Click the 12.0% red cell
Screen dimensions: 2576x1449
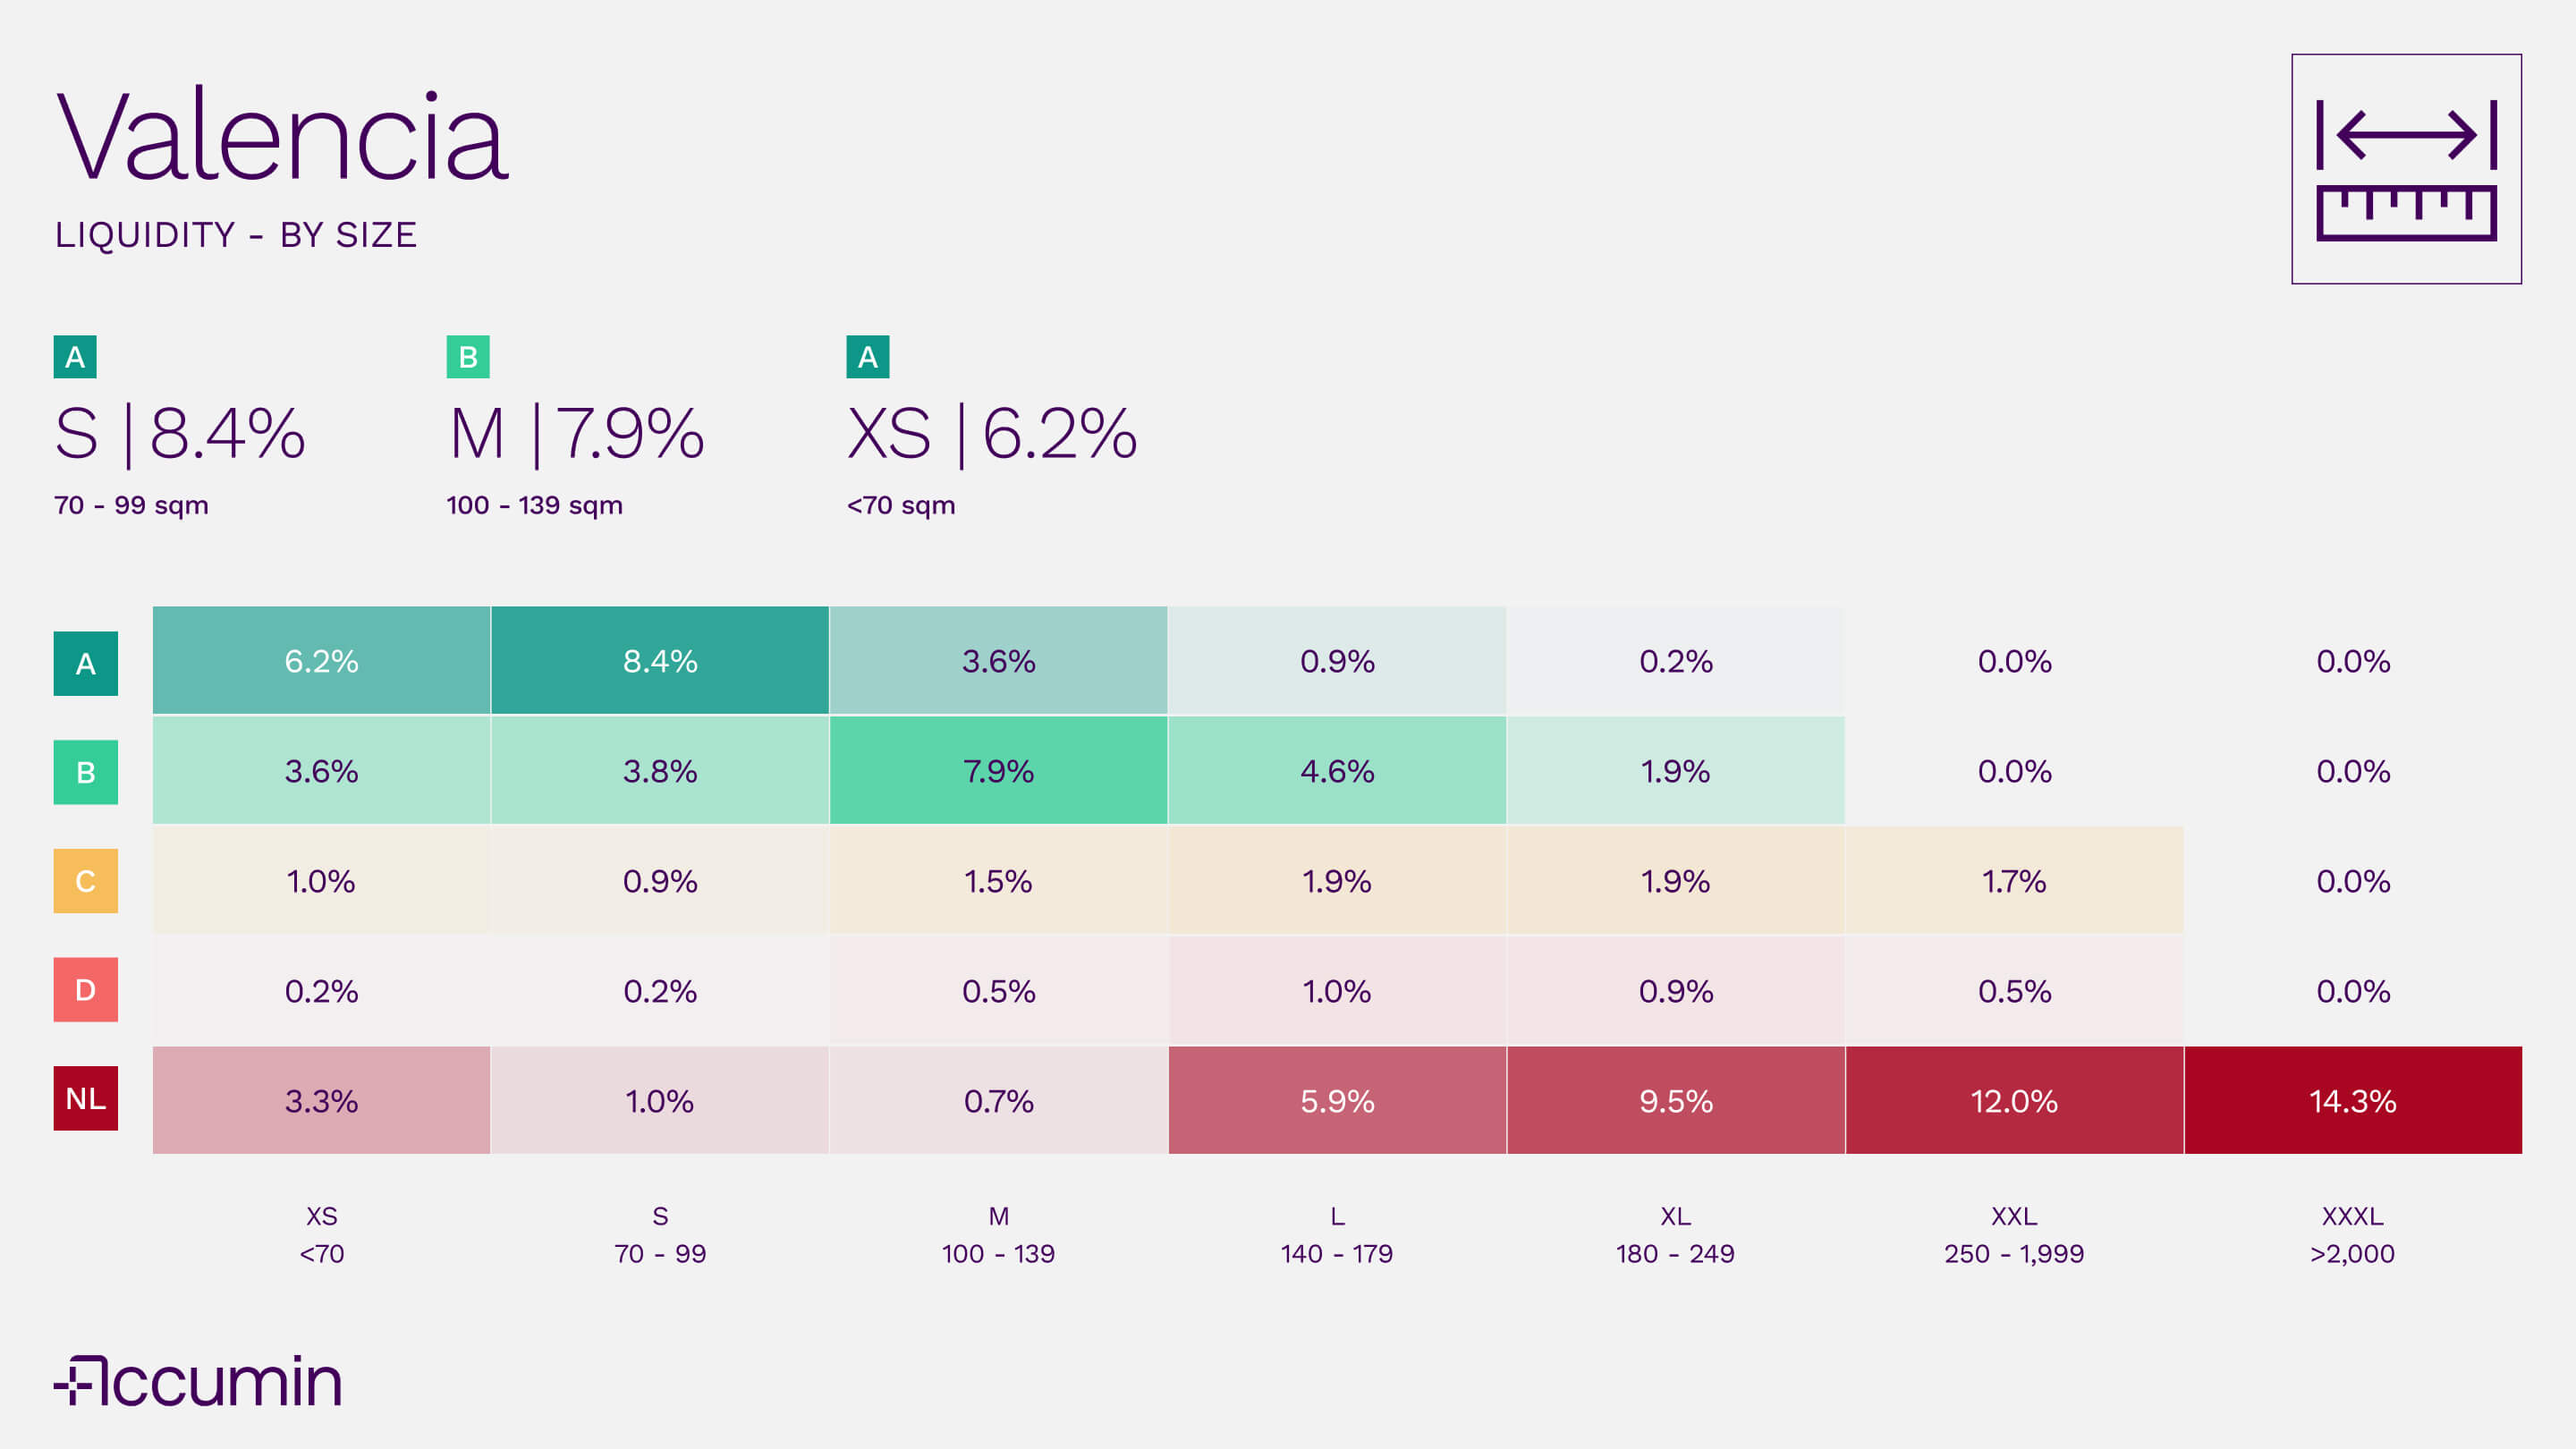tap(2014, 1101)
